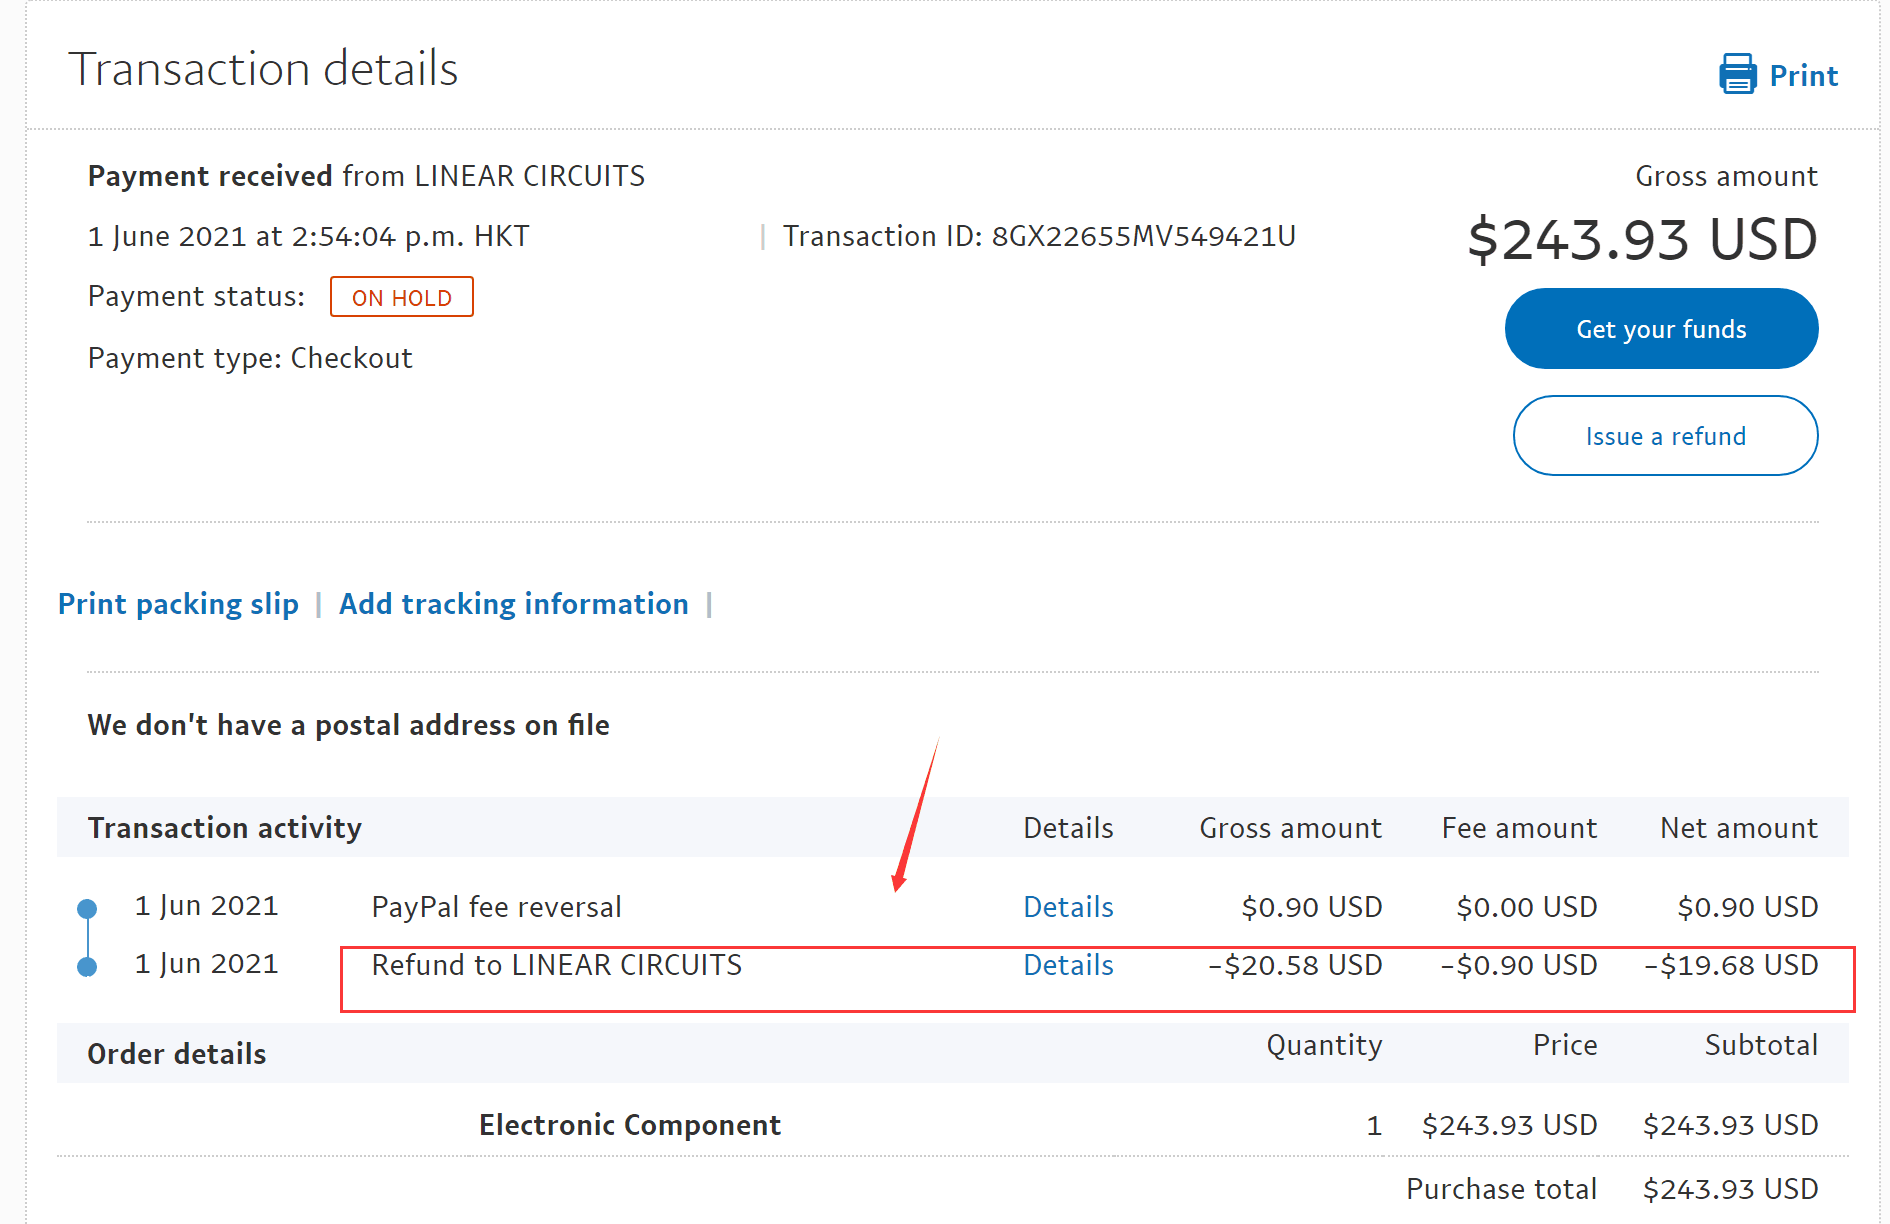This screenshot has height=1224, width=1890.
Task: Open Details for Refund to LINEAR CIRCUITS
Action: [1068, 965]
